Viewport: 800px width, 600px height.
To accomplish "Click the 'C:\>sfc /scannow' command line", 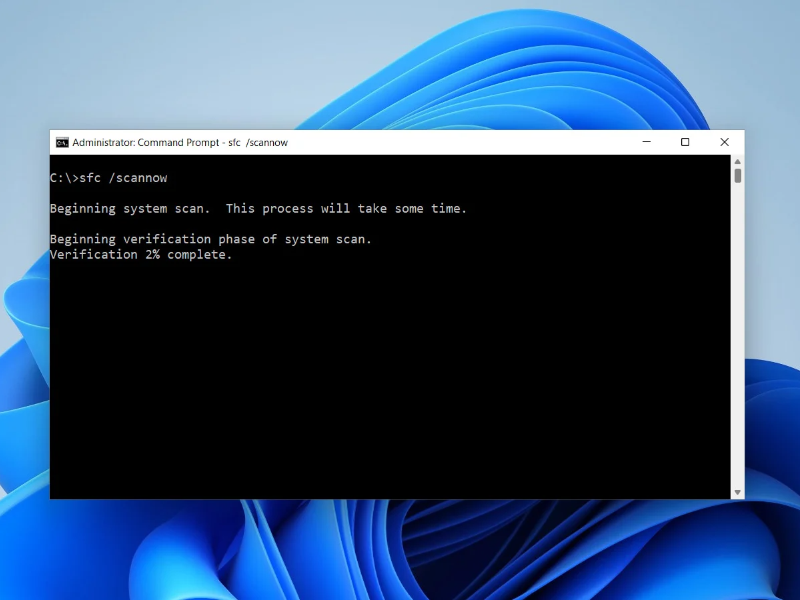I will click(x=109, y=178).
